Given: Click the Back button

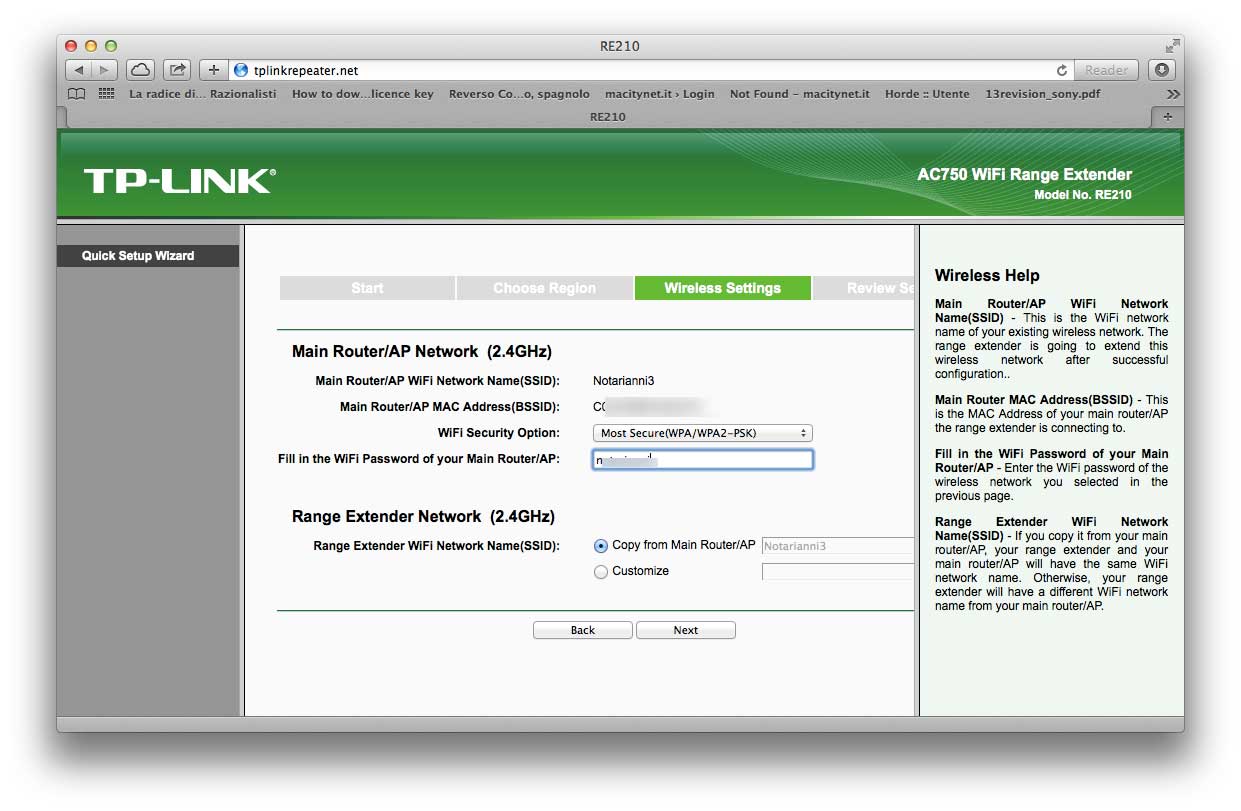Looking at the screenshot, I should click(x=583, y=630).
